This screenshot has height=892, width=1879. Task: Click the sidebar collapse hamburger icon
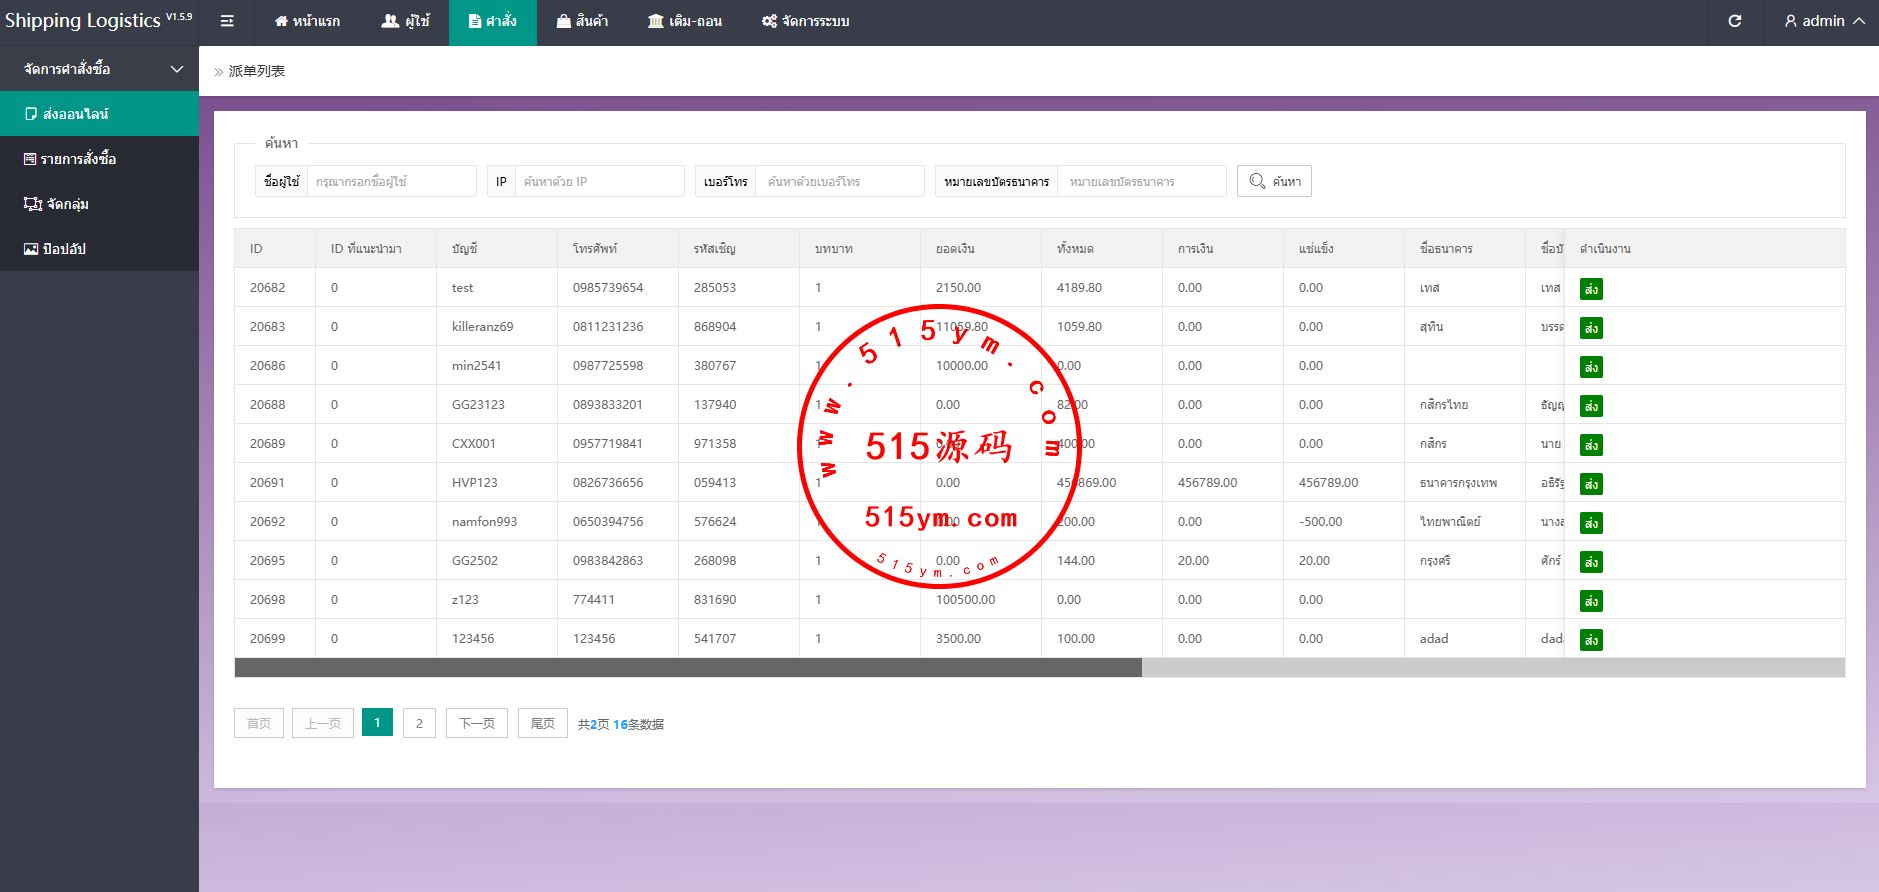(227, 21)
